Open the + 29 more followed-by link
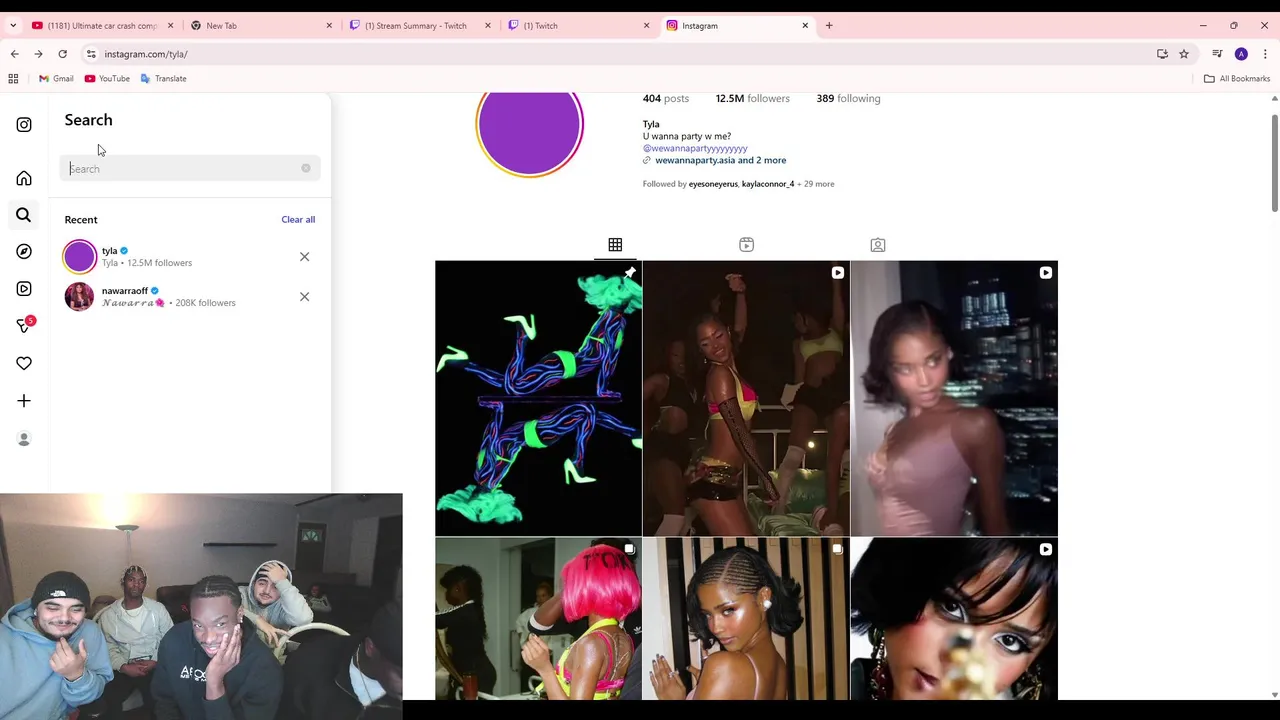The image size is (1280, 720). coord(815,184)
